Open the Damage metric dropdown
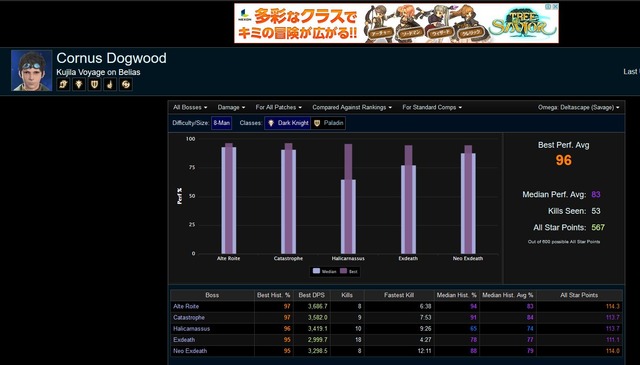Viewport: 640px width, 365px height. (231, 107)
